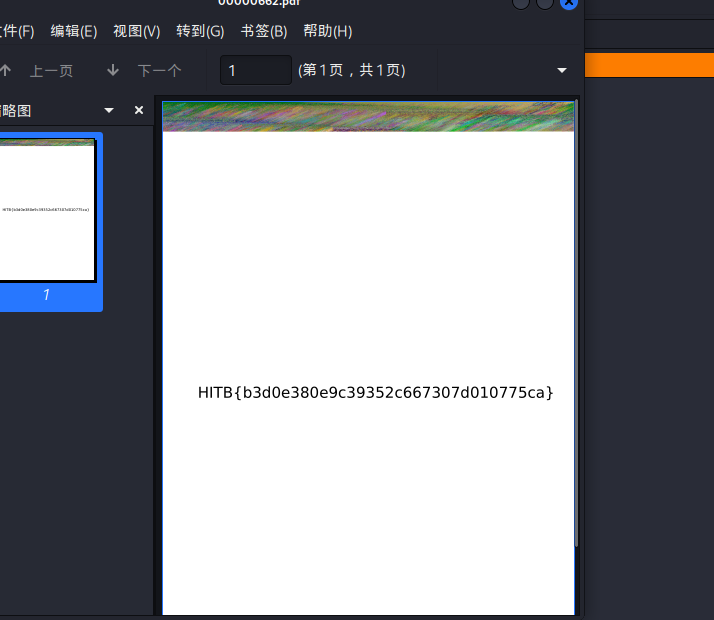Expand the toolbar overflow arrow

561,70
